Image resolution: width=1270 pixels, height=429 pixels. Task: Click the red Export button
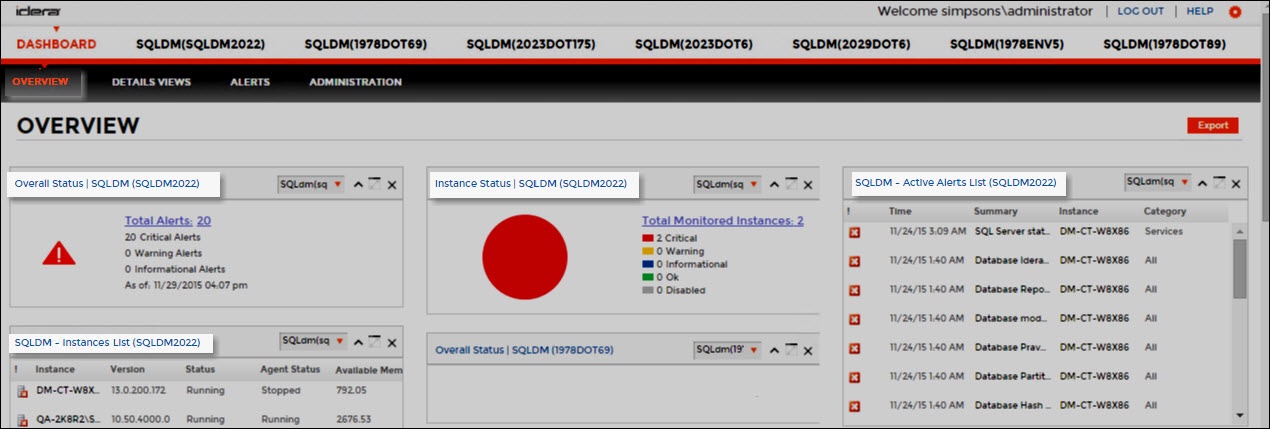pos(1213,125)
